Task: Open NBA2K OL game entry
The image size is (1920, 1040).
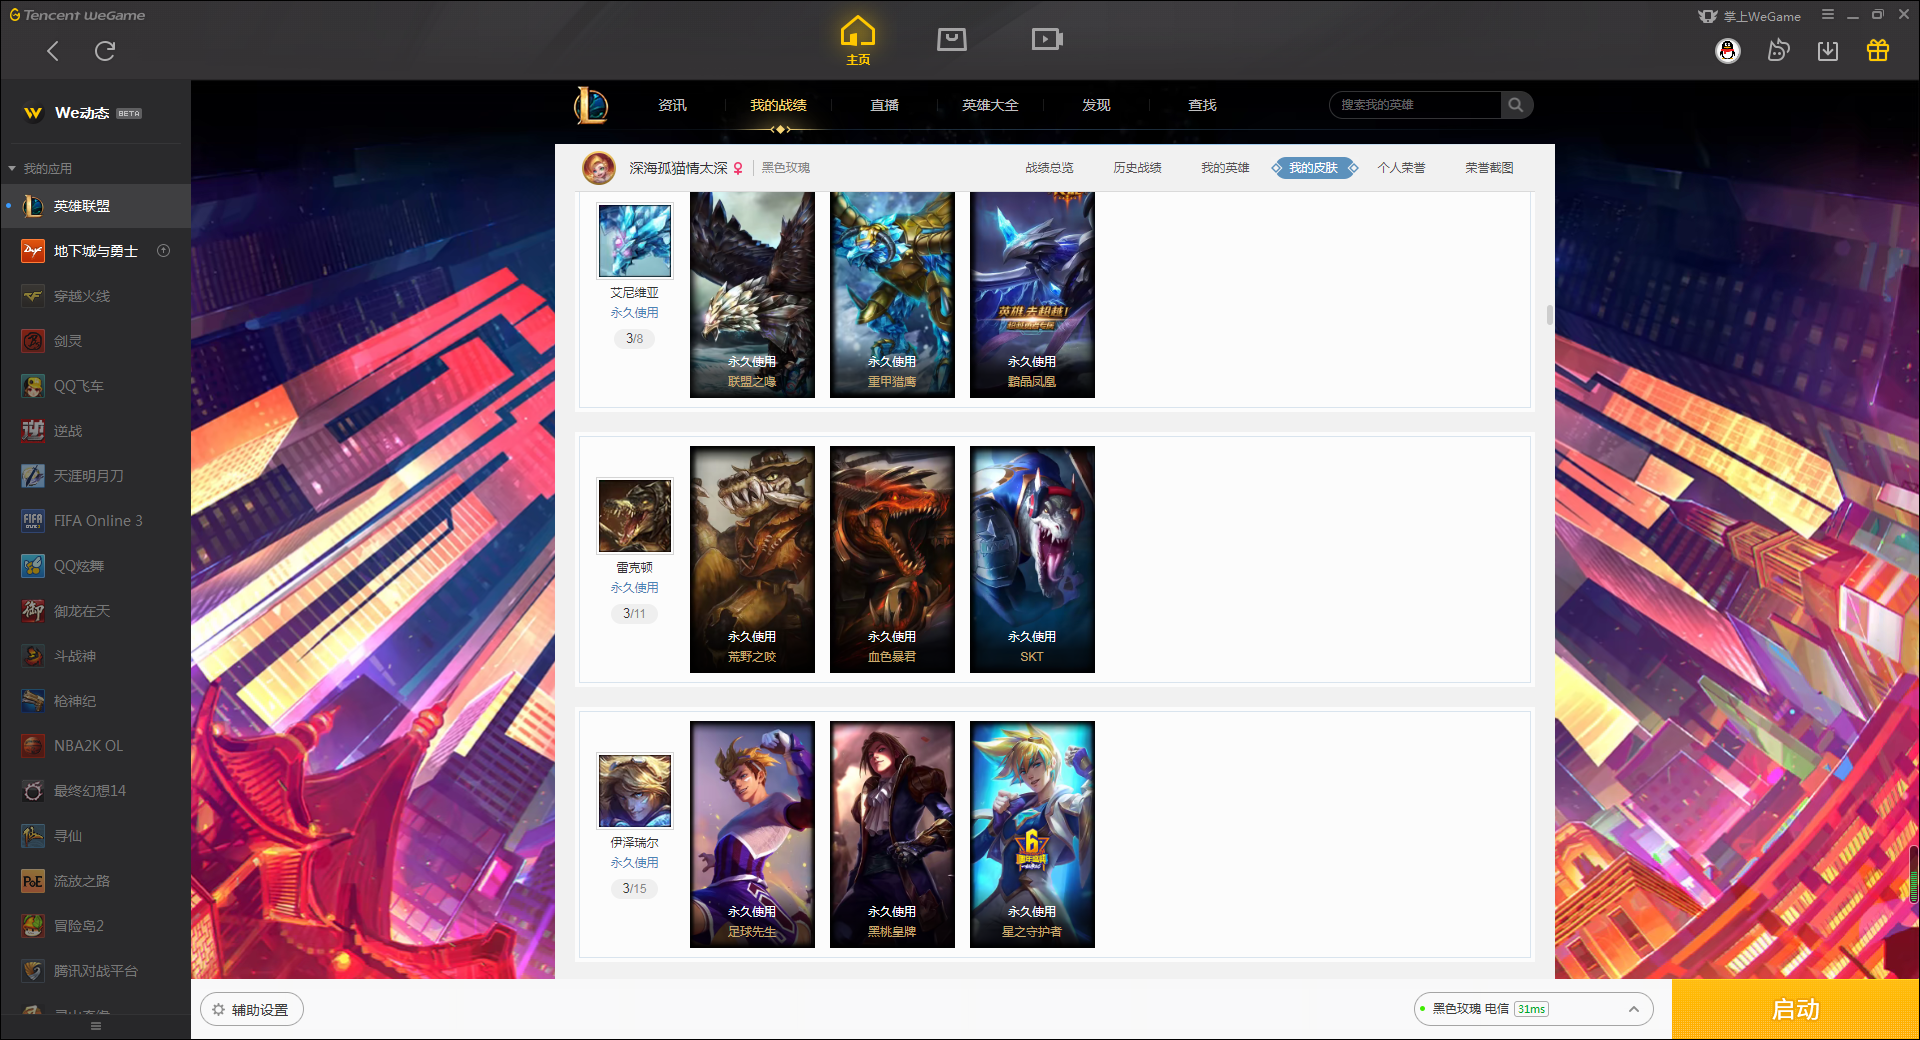Action: 95,746
